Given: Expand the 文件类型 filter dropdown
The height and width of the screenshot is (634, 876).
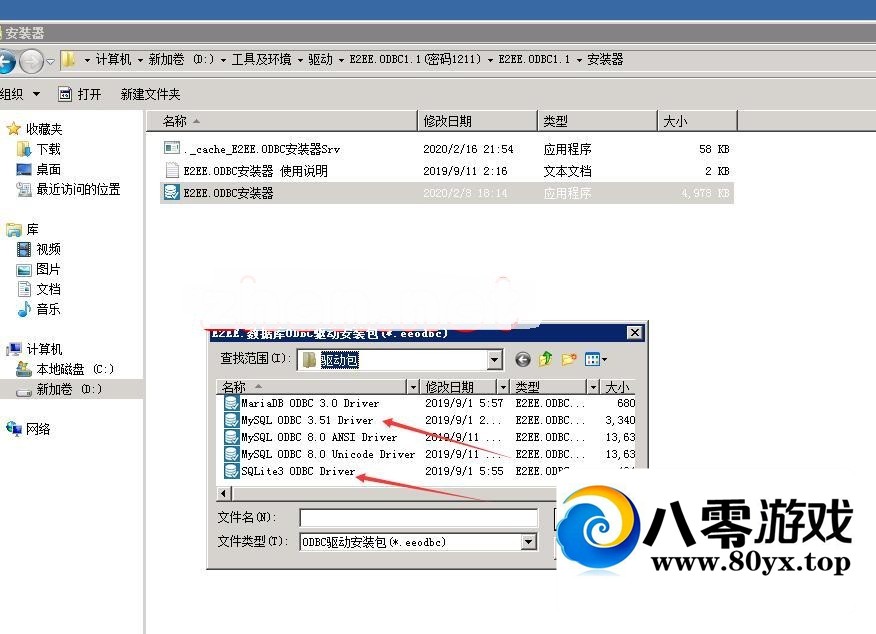Looking at the screenshot, I should coord(528,542).
